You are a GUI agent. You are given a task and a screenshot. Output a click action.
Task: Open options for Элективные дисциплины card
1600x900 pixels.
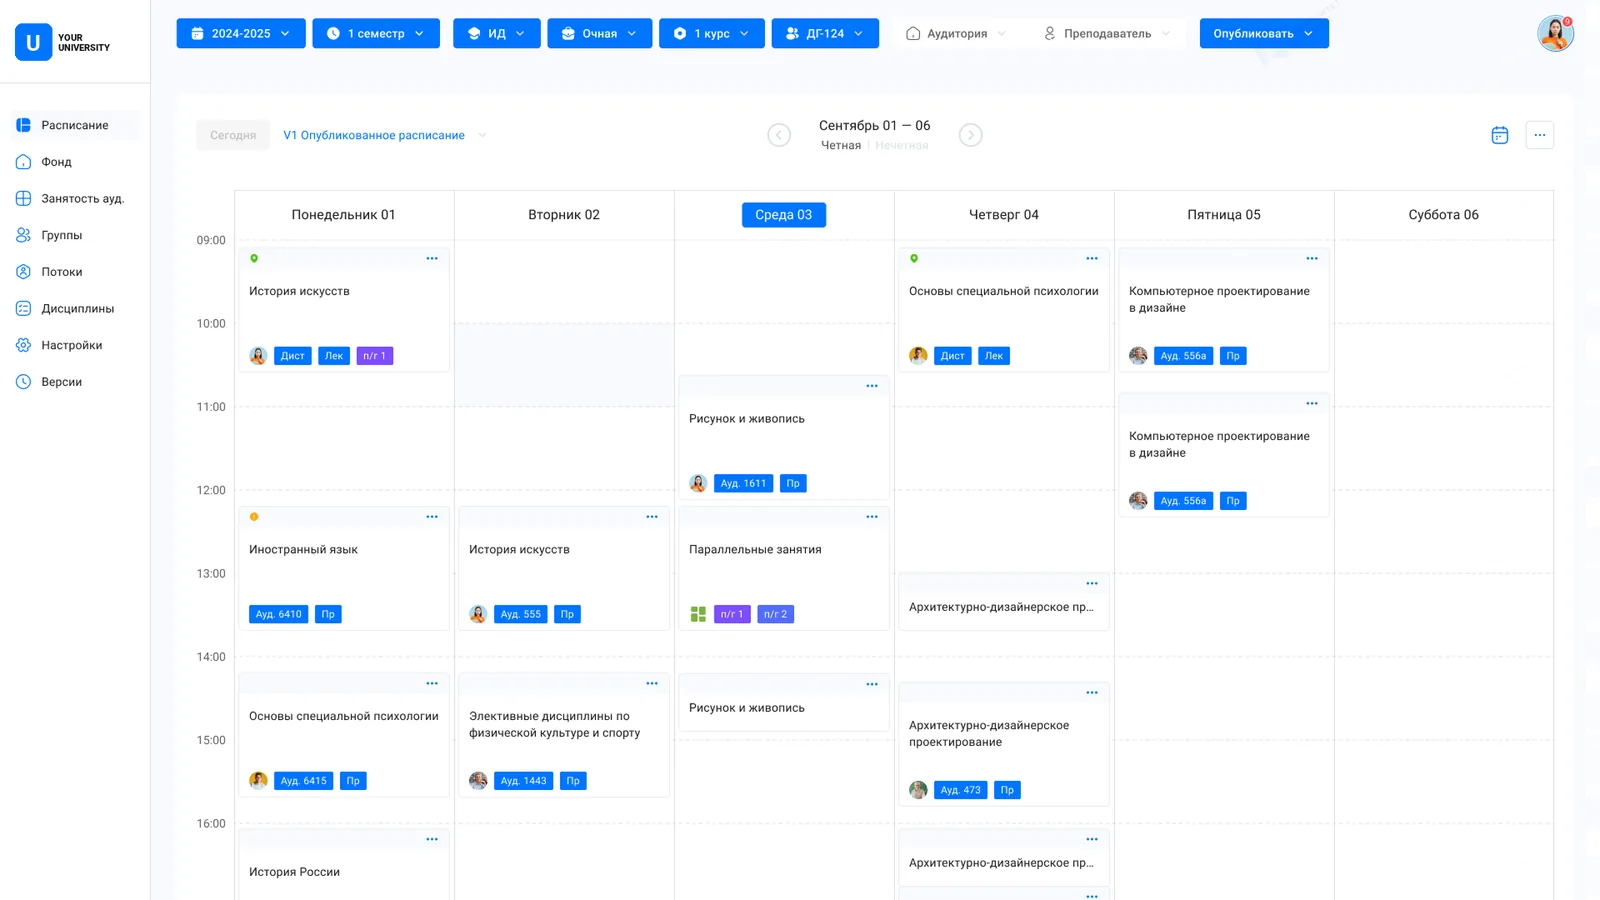652,684
